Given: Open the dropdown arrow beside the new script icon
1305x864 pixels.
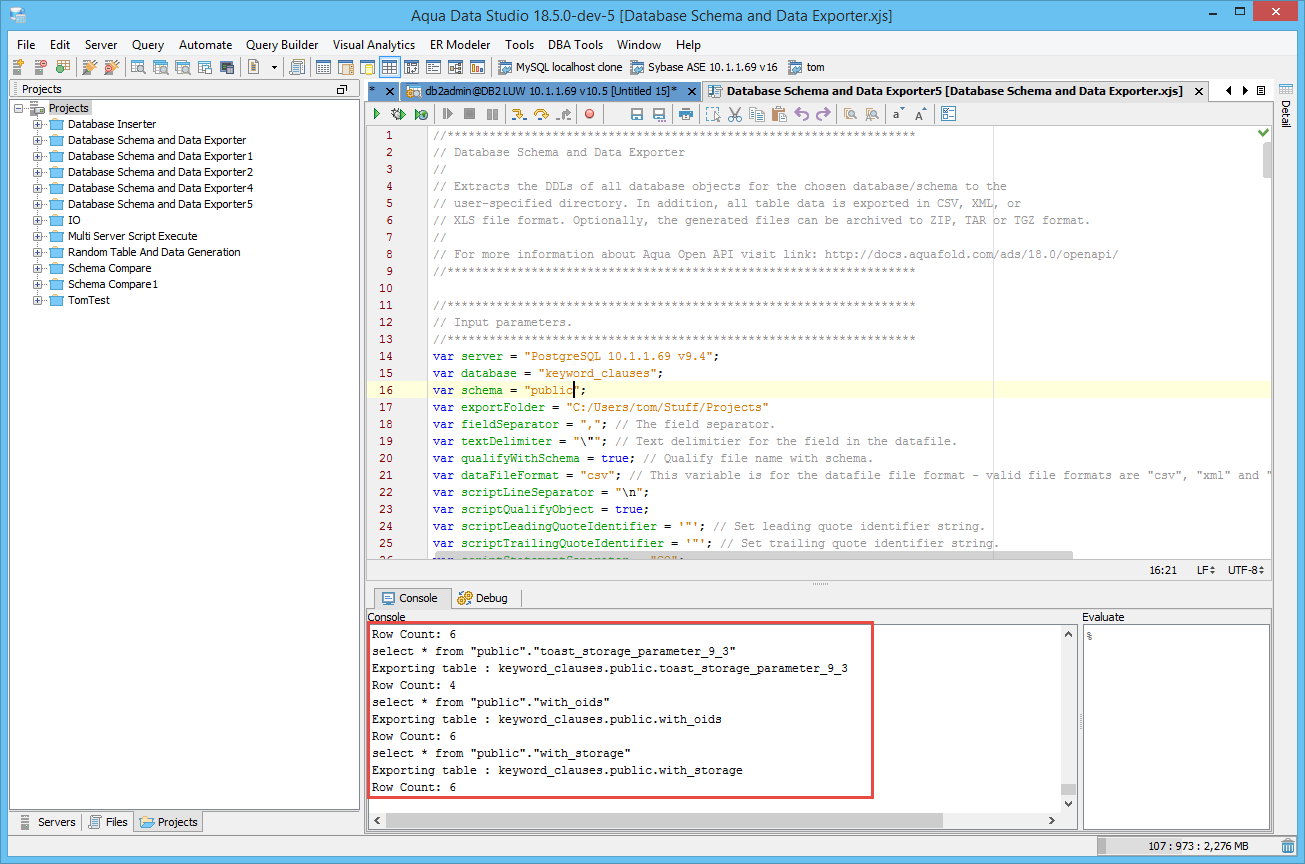Looking at the screenshot, I should [x=273, y=67].
